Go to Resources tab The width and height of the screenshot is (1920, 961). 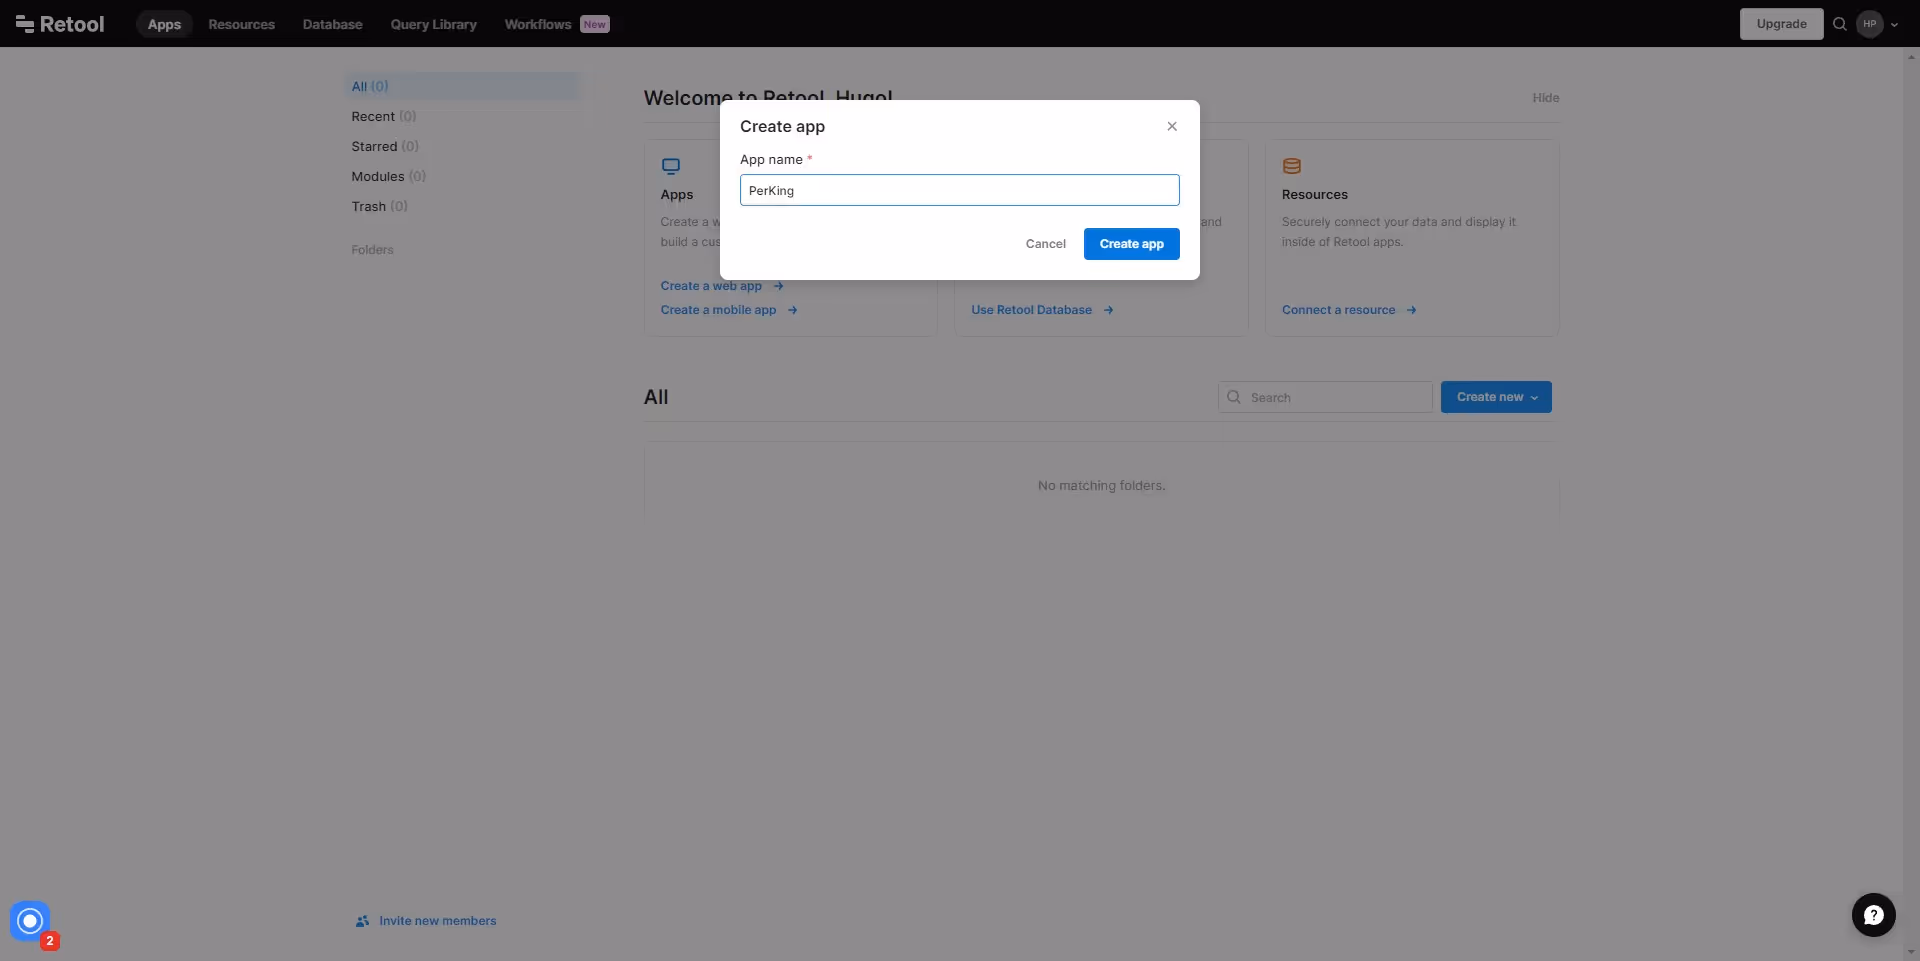pyautogui.click(x=241, y=24)
